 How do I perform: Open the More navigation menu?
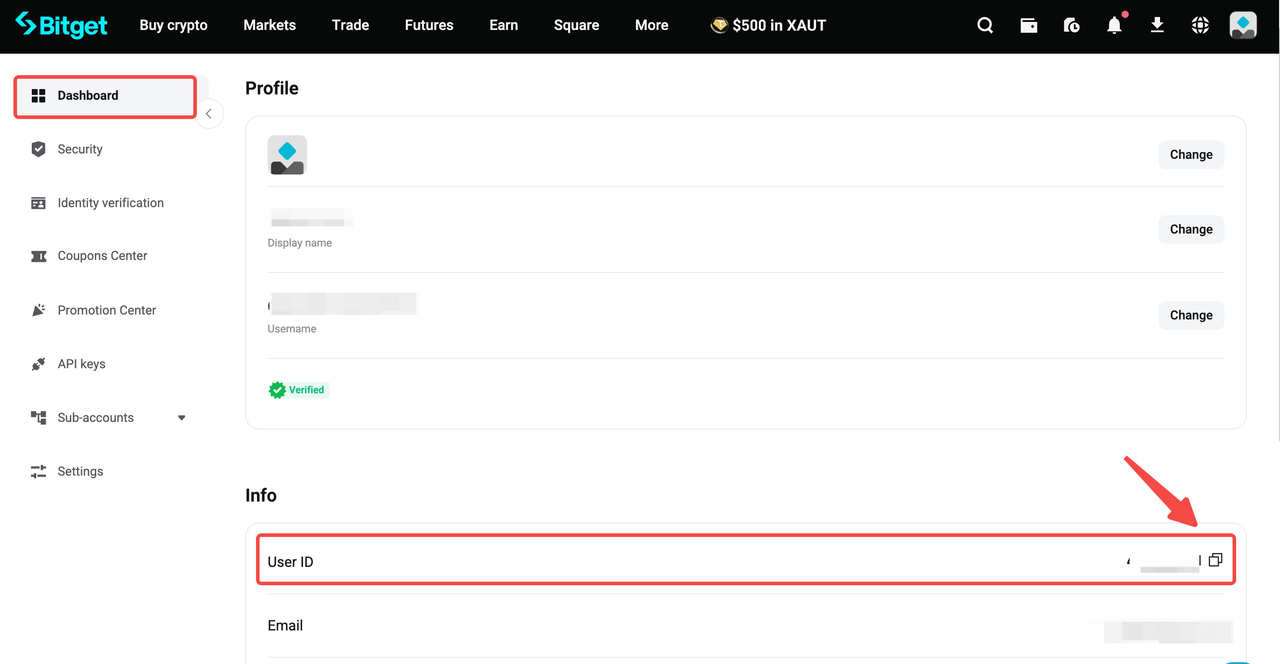(651, 25)
